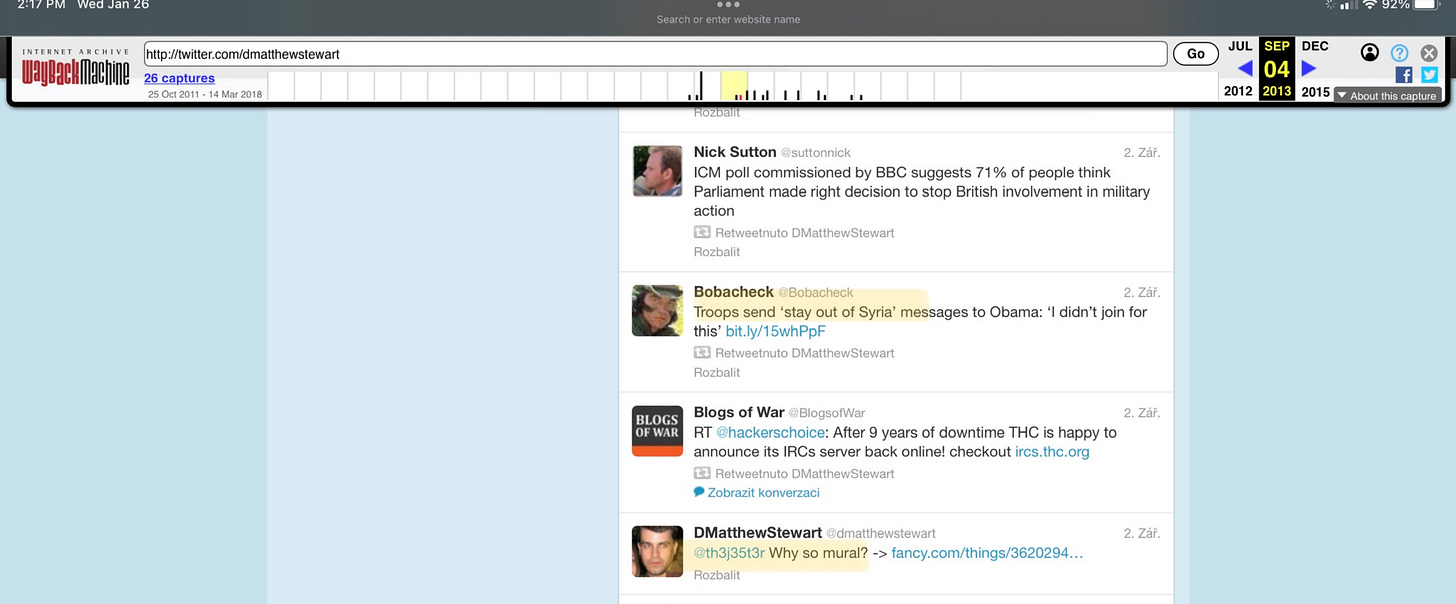This screenshot has width=1456, height=604.
Task: Expand the About this capture dropdown
Action: [x=1387, y=96]
